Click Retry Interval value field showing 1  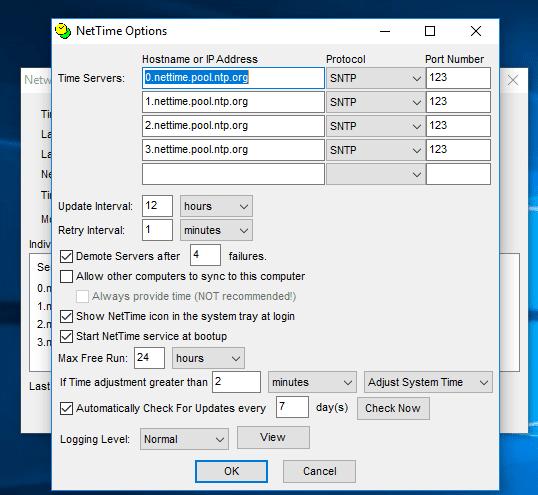click(x=157, y=230)
